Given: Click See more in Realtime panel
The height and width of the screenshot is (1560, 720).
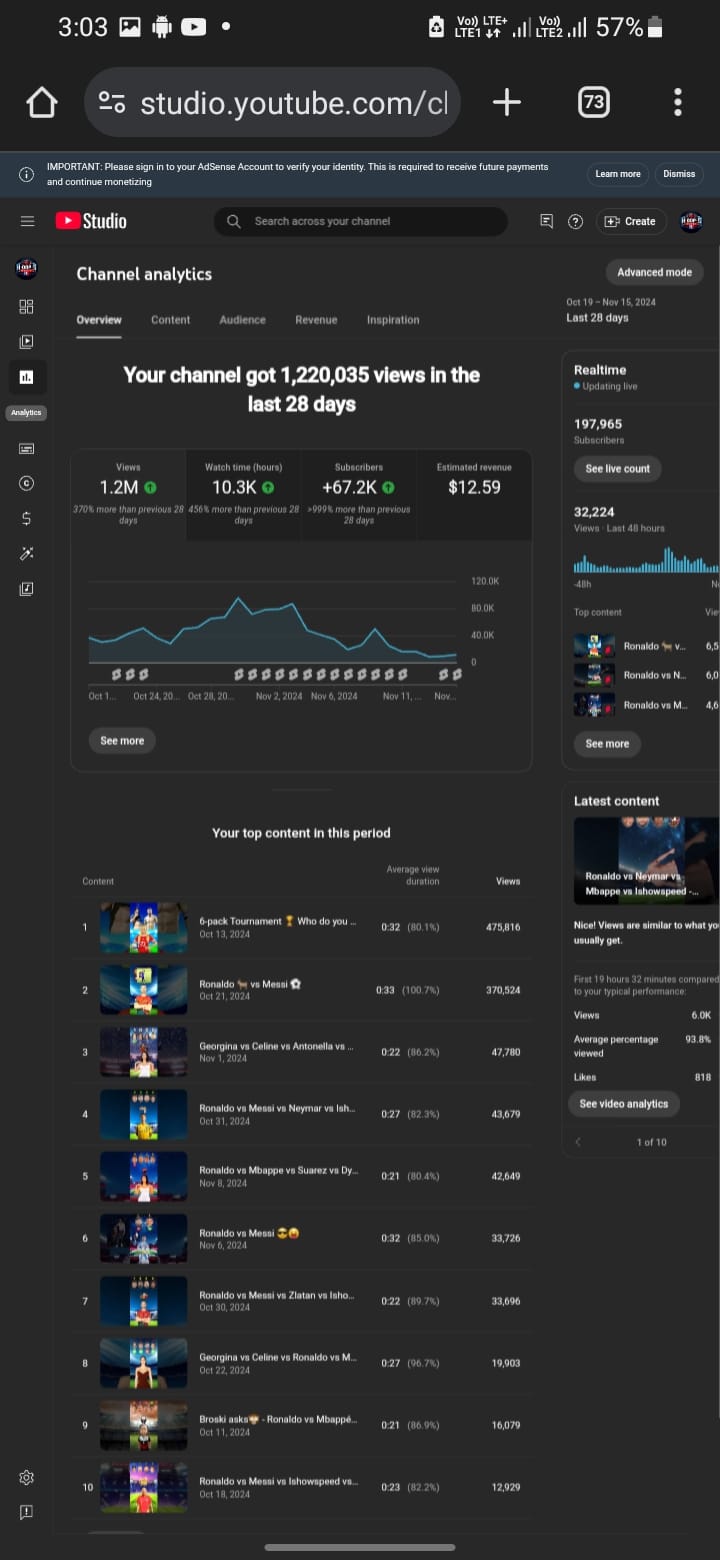Looking at the screenshot, I should point(607,744).
